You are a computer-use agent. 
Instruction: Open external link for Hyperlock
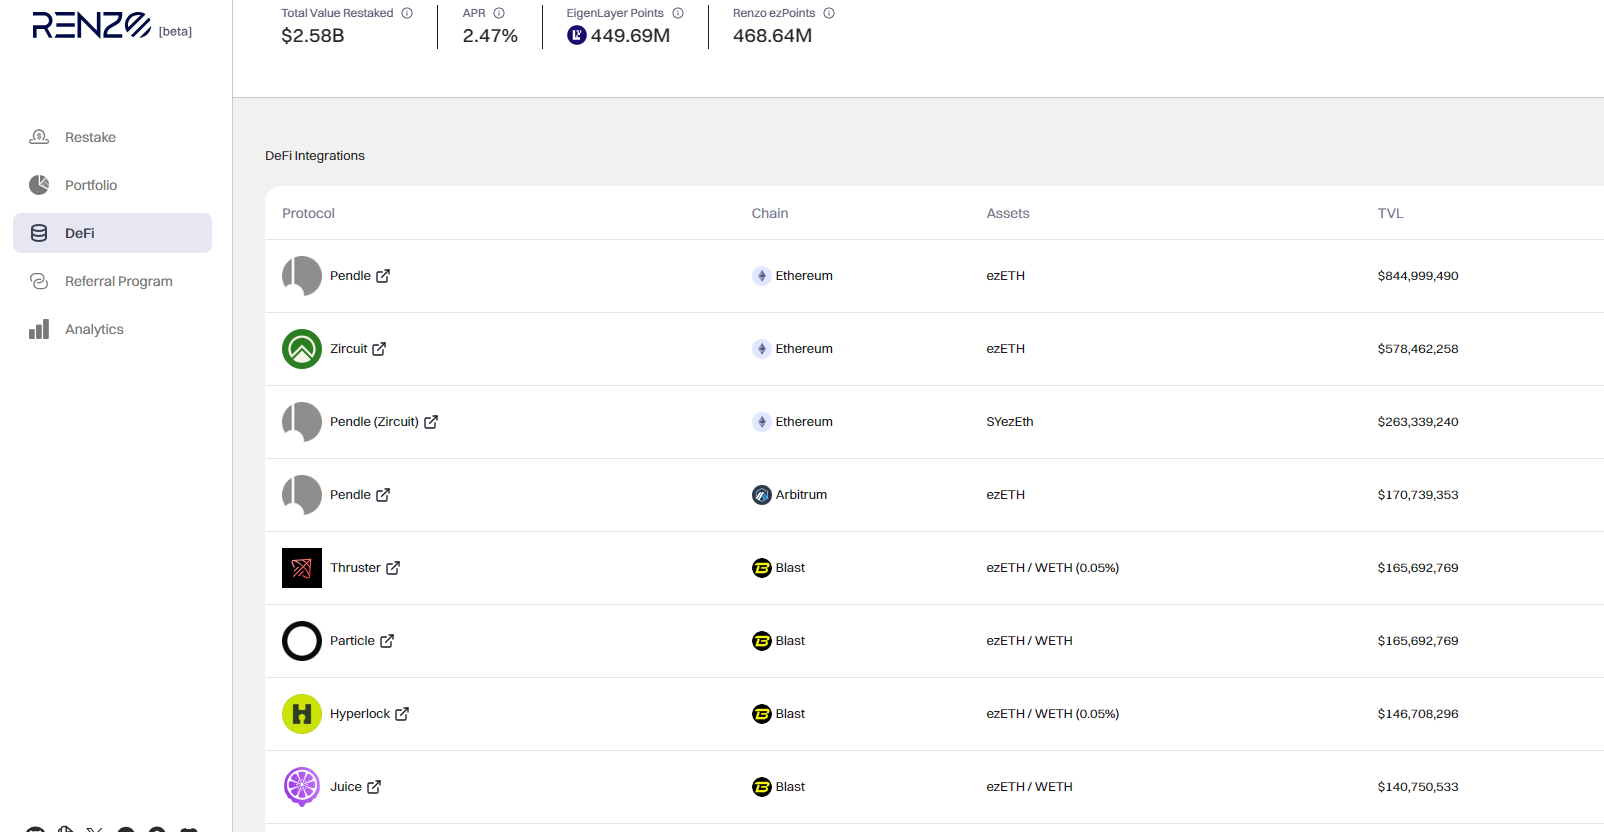(x=402, y=714)
